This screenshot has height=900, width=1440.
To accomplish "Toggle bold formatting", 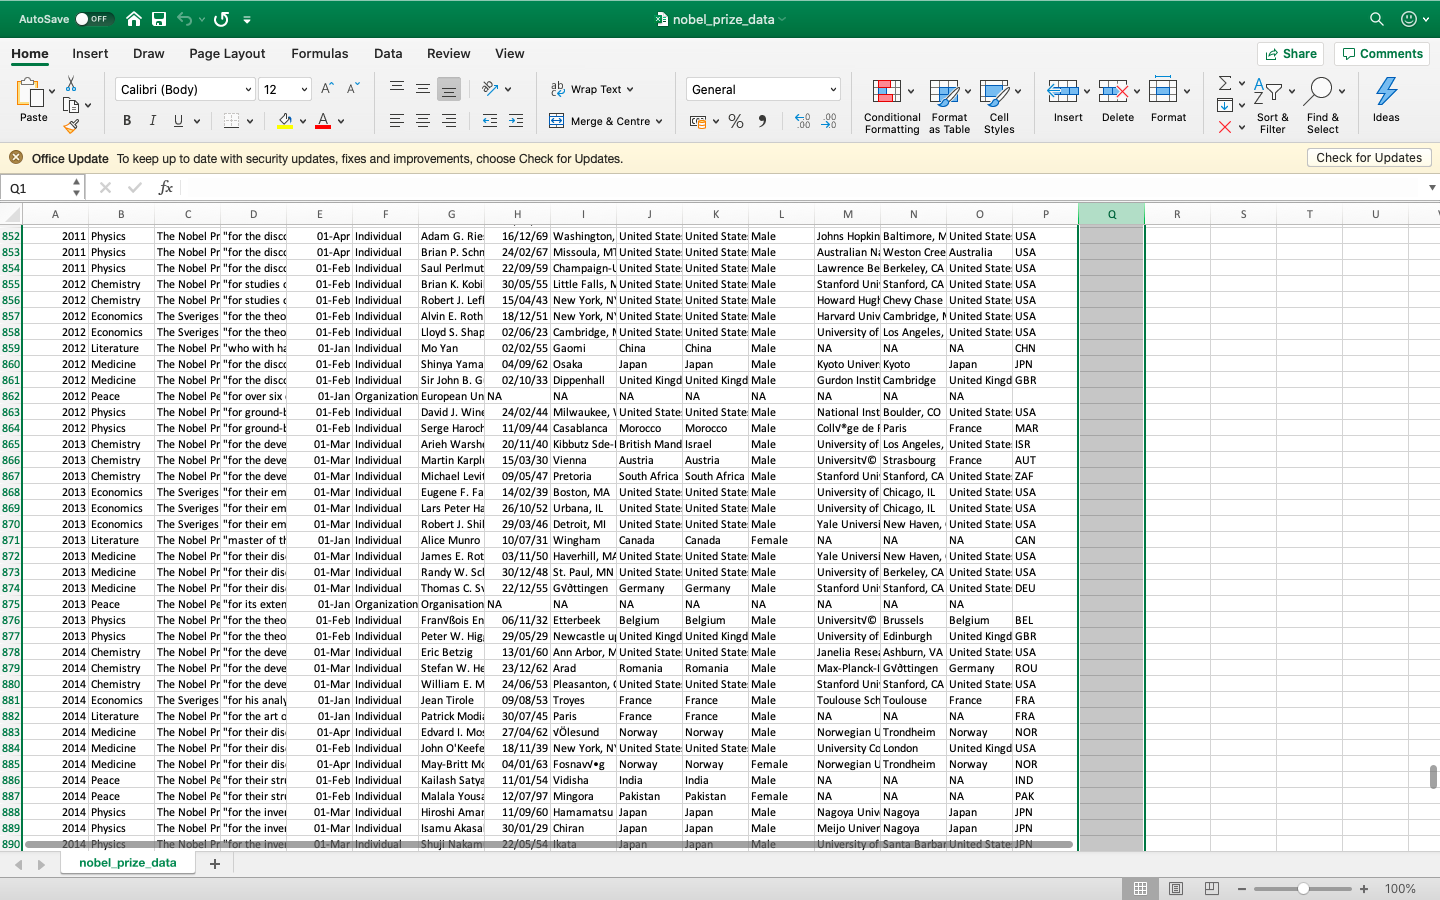I will (126, 120).
